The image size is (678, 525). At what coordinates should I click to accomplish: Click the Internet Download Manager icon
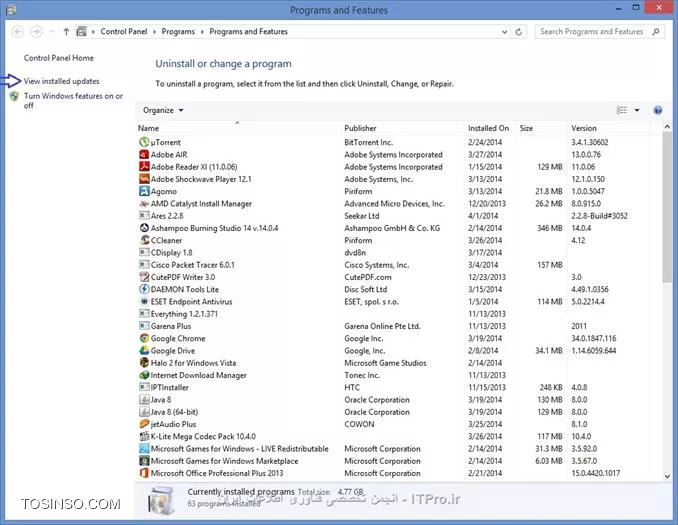click(144, 375)
